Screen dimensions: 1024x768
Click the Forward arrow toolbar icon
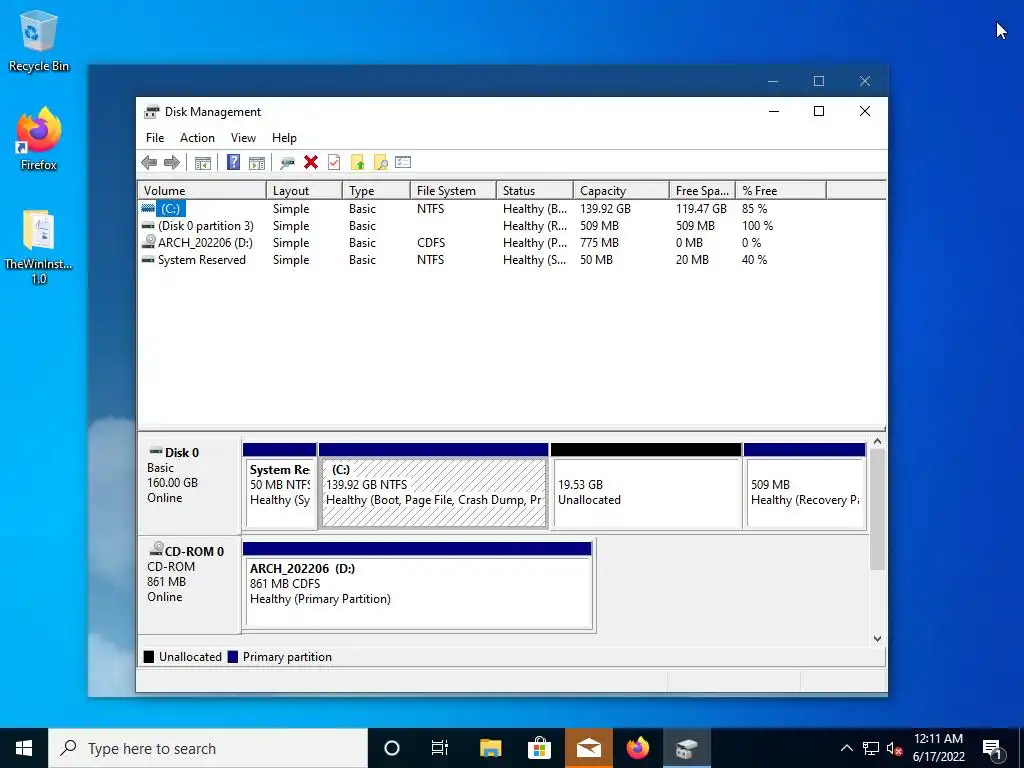click(x=172, y=163)
